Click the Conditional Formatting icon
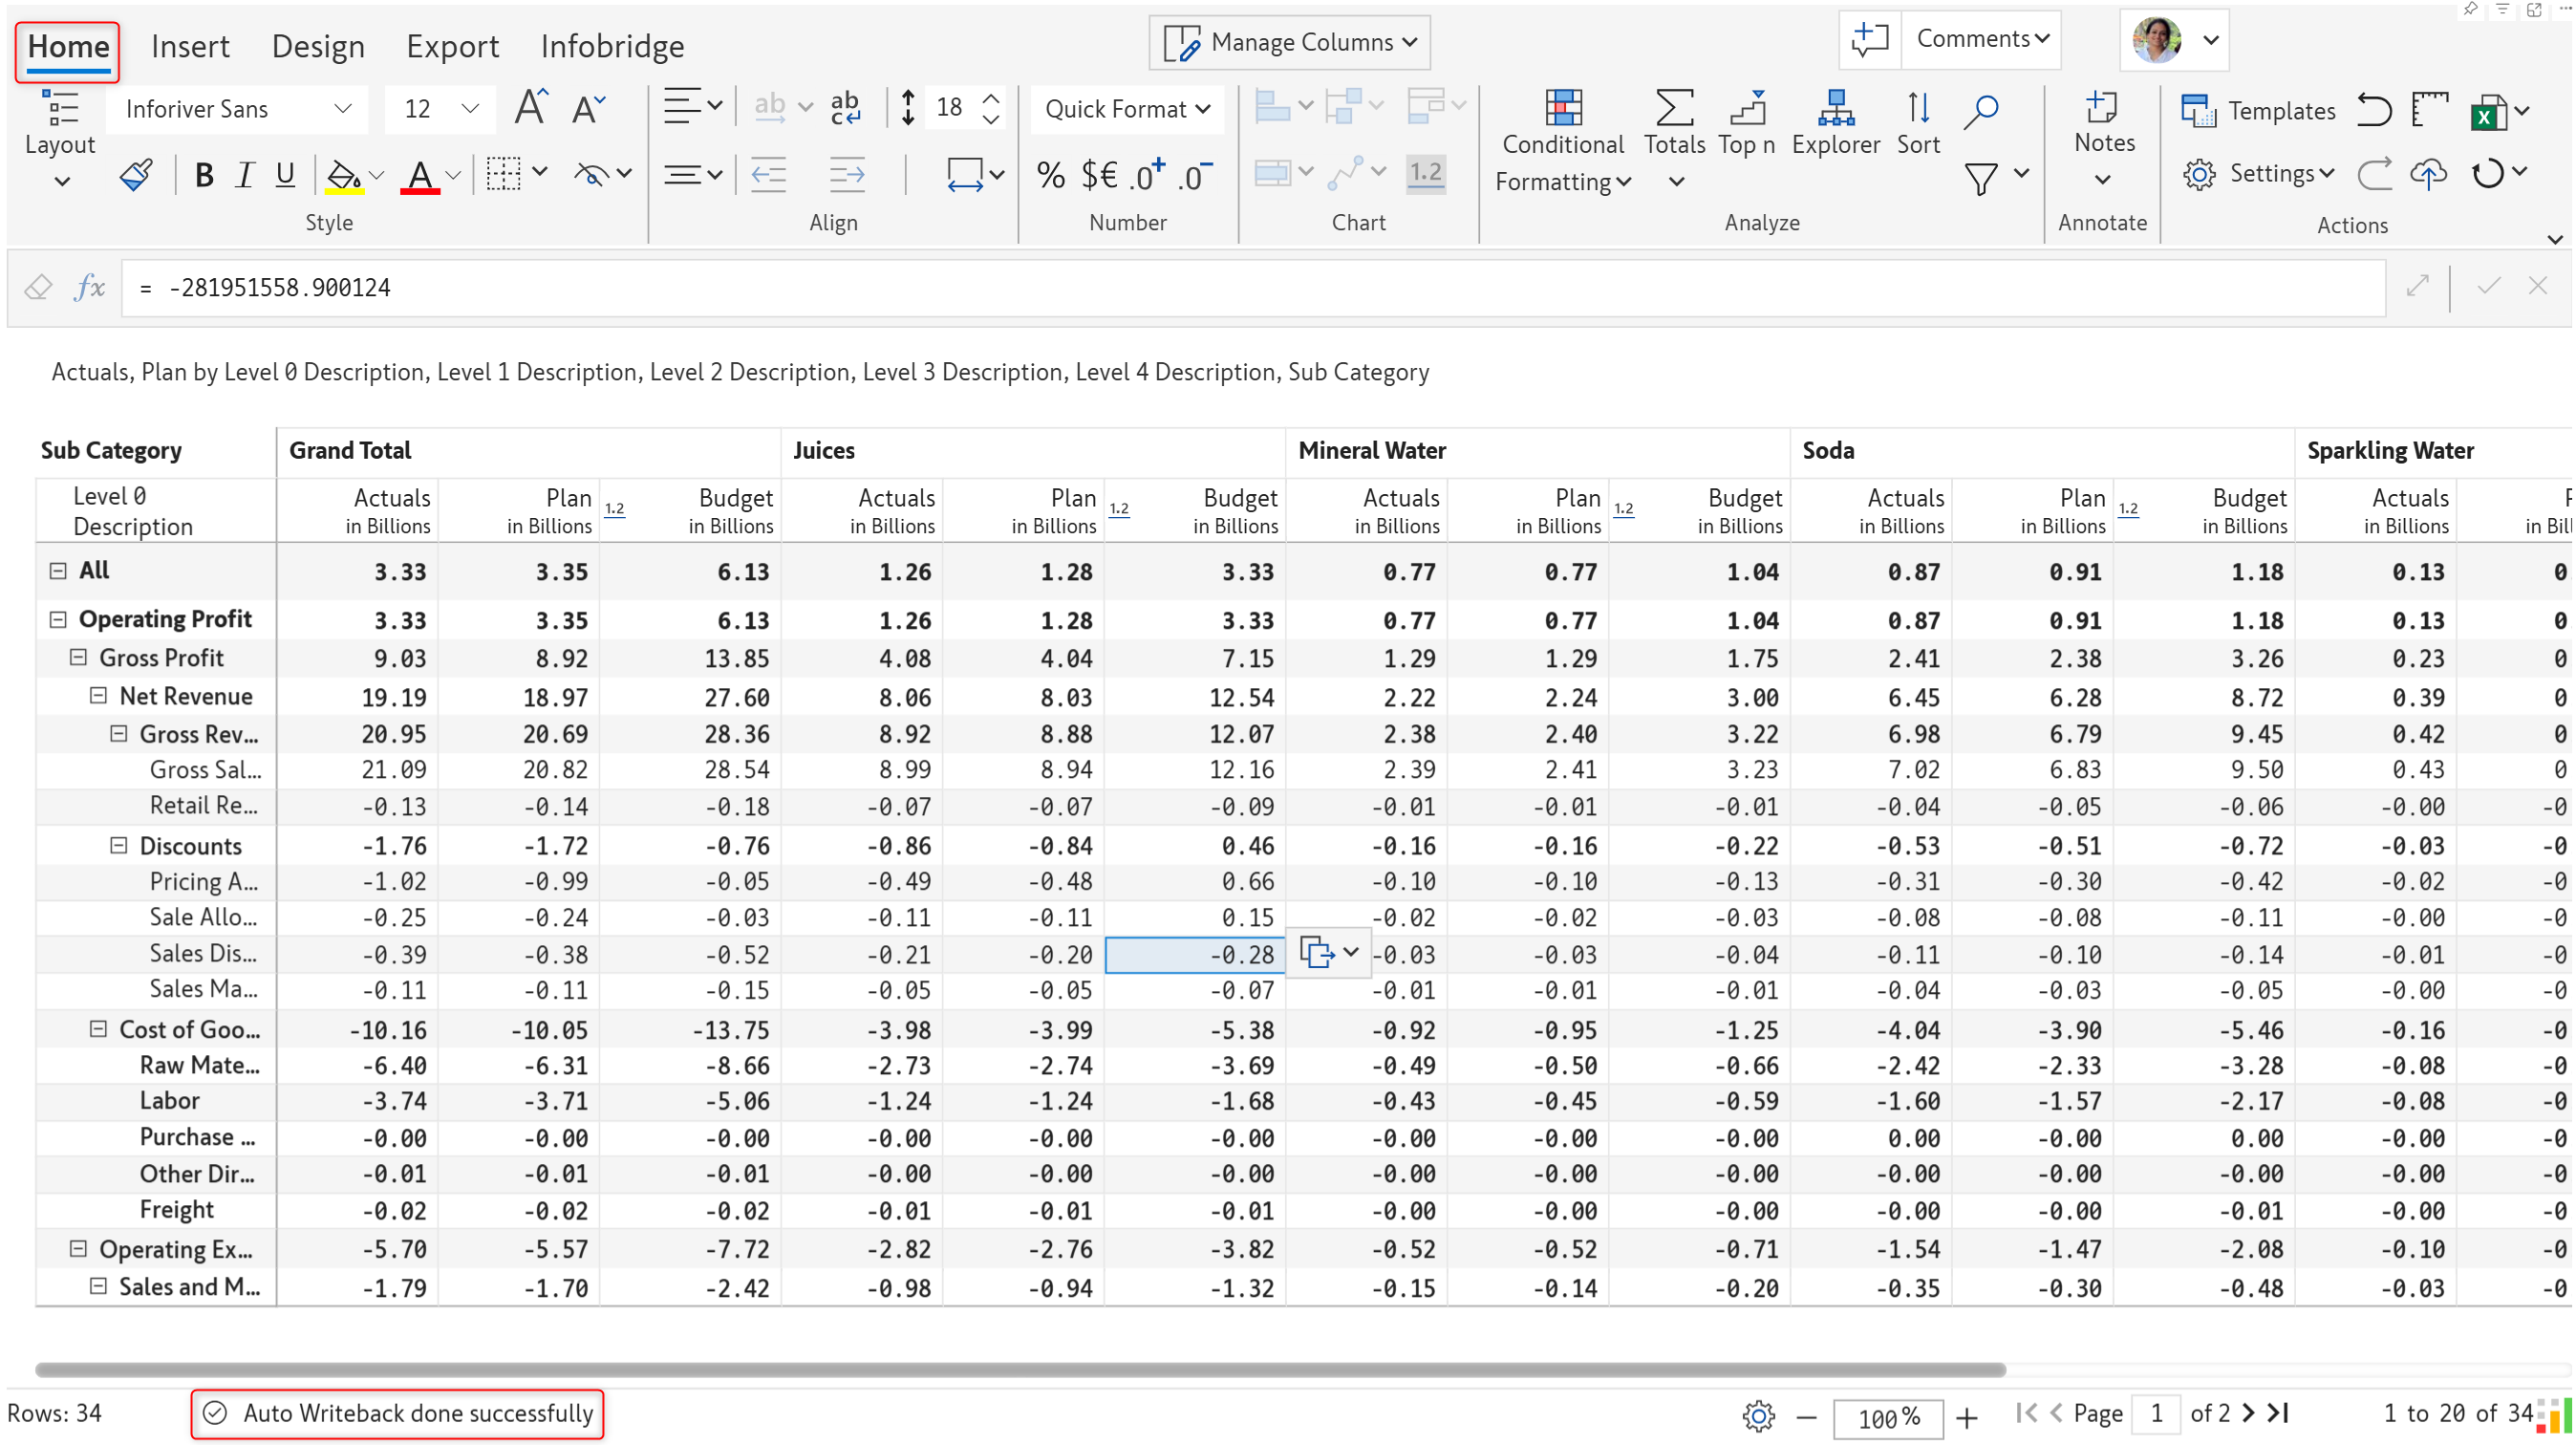2576x1445 pixels. point(1563,109)
